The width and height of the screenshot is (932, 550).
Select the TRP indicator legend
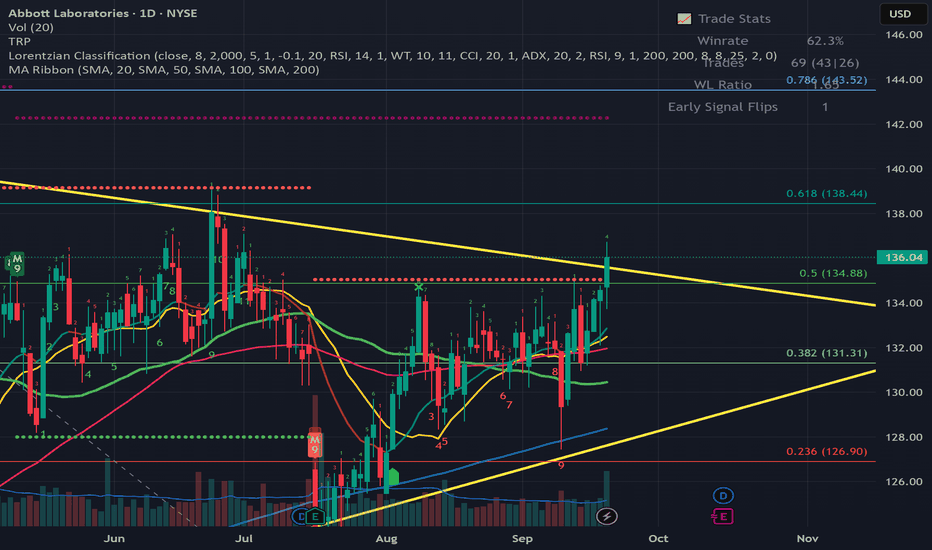click(x=20, y=42)
